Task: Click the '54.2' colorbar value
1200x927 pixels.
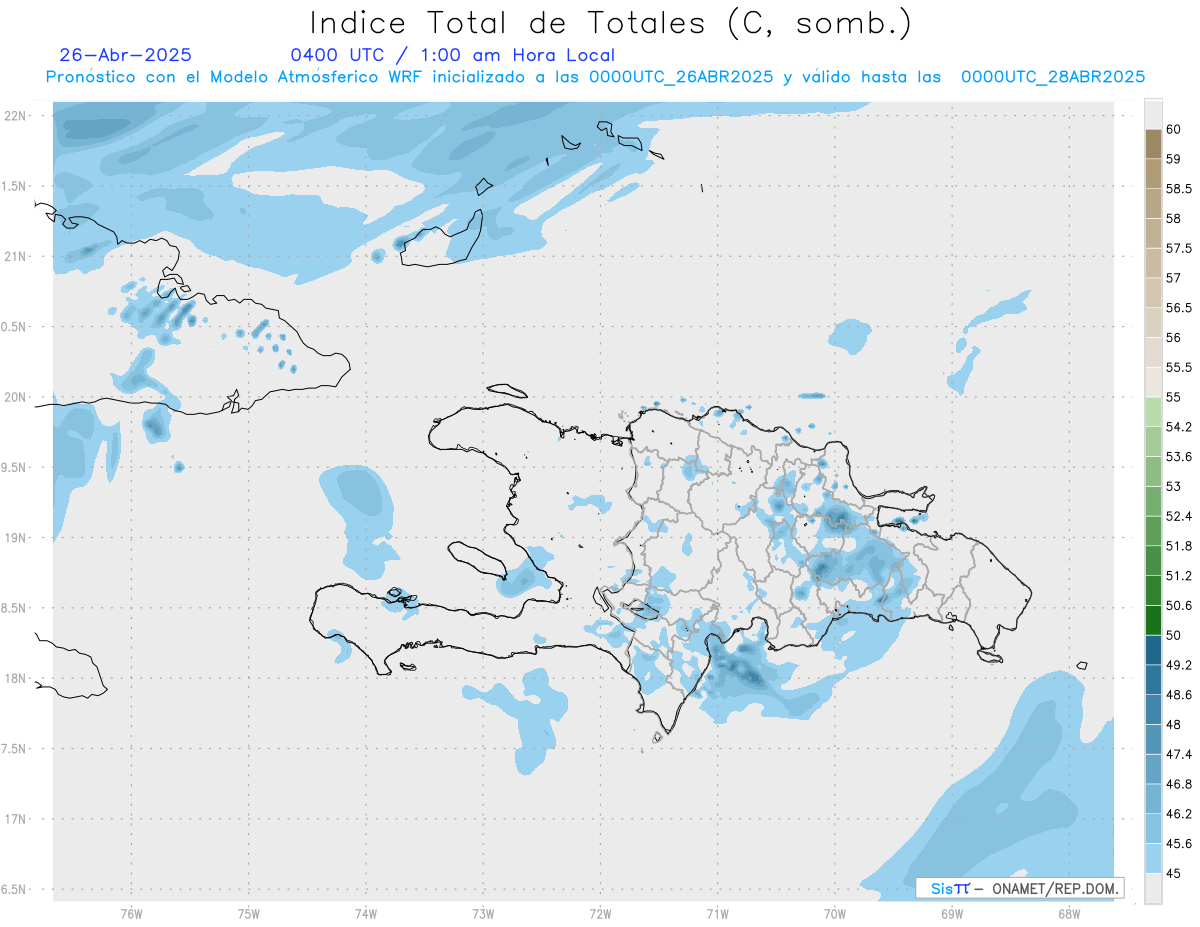Action: (x=1179, y=427)
